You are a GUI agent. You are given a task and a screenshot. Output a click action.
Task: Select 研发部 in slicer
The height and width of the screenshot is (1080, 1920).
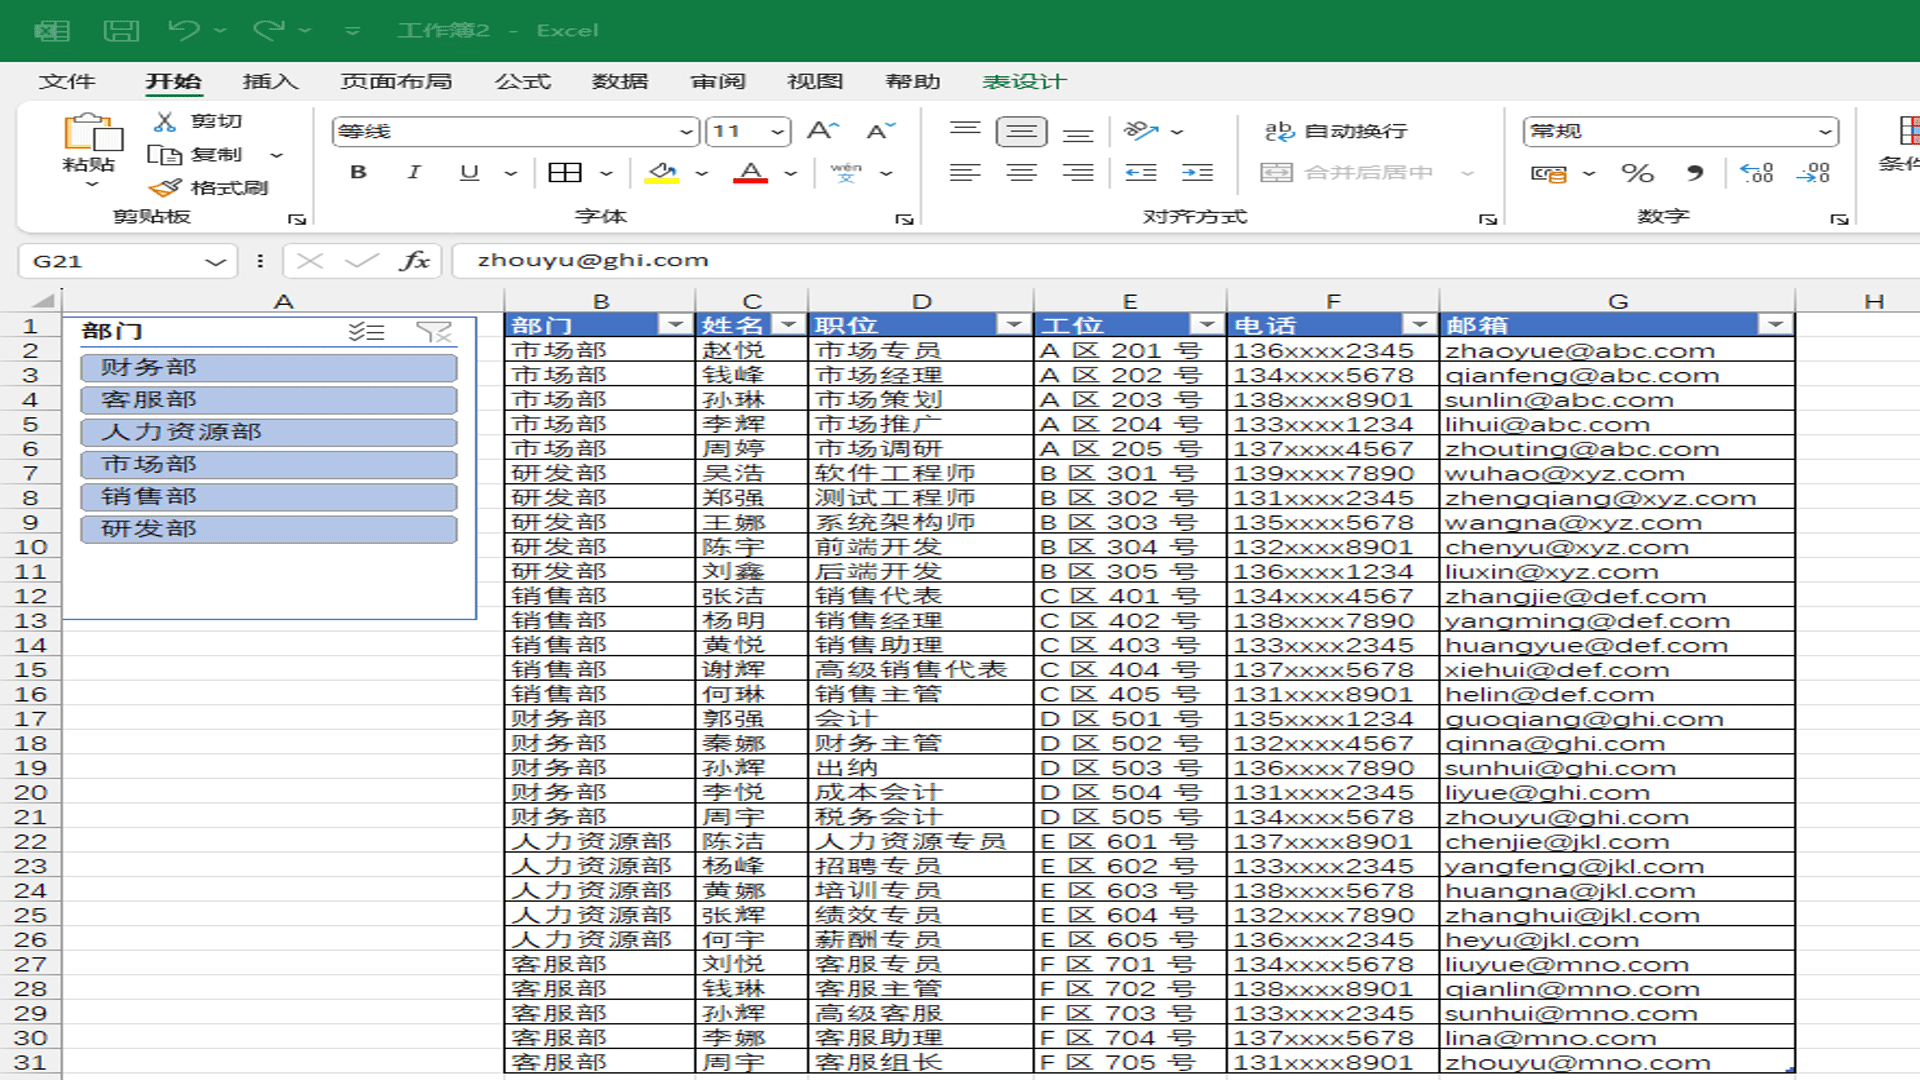[x=269, y=529]
